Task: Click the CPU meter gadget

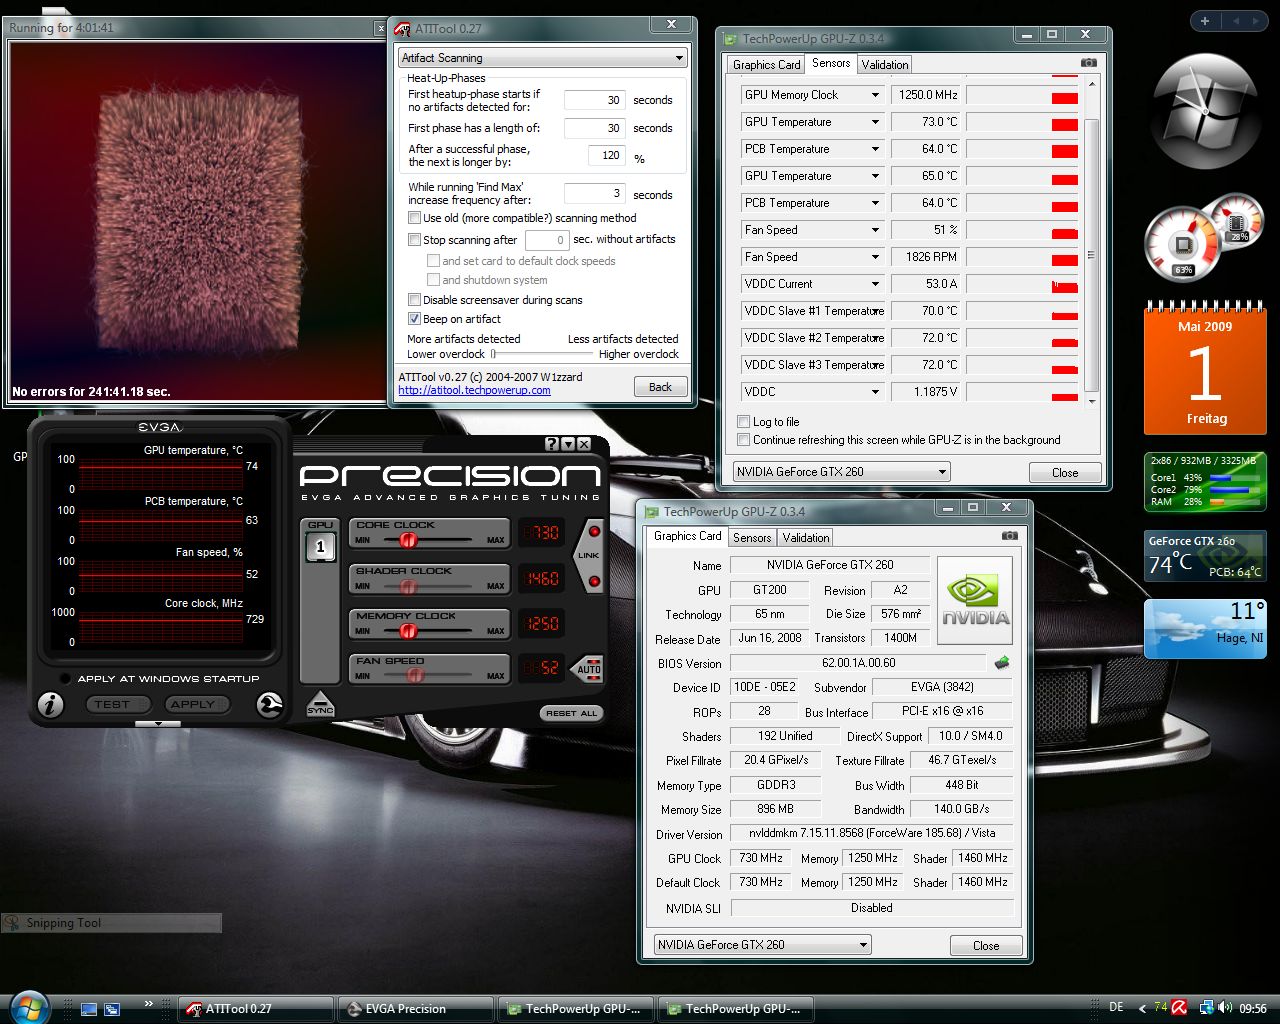Action: [x=1203, y=240]
